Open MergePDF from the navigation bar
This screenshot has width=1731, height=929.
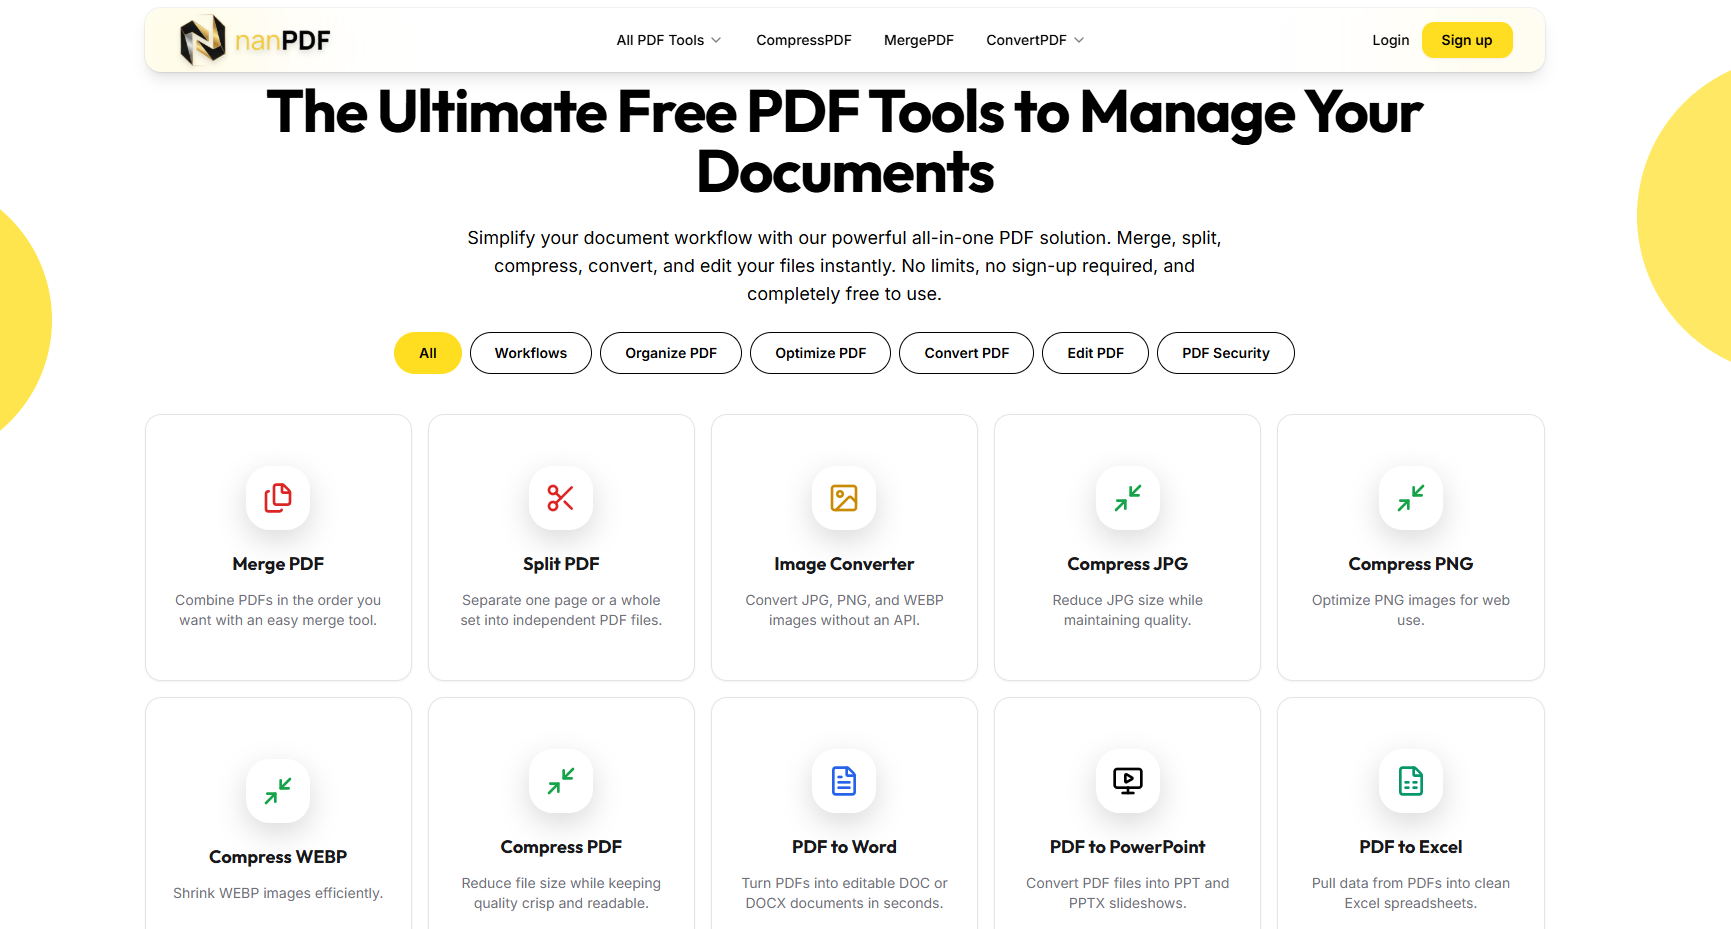click(919, 40)
